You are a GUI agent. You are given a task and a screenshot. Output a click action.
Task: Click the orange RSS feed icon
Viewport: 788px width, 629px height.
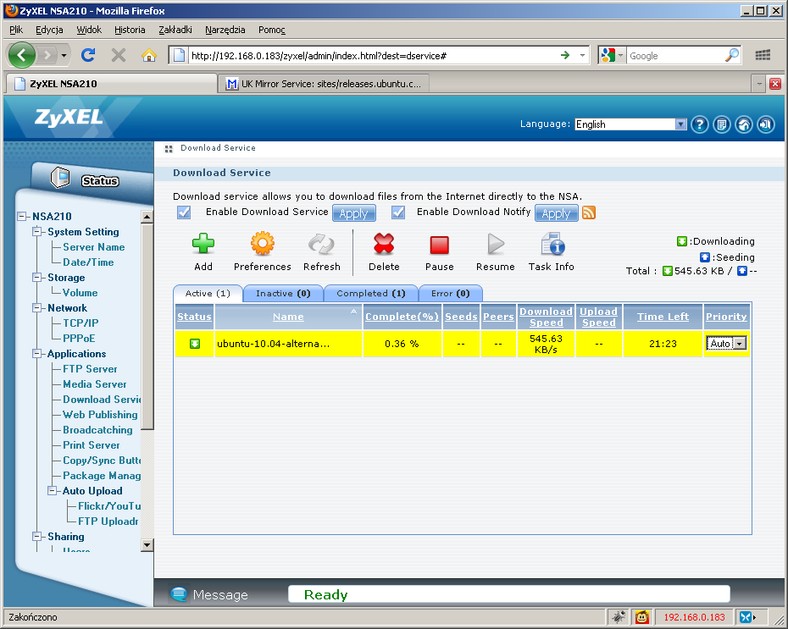[589, 212]
